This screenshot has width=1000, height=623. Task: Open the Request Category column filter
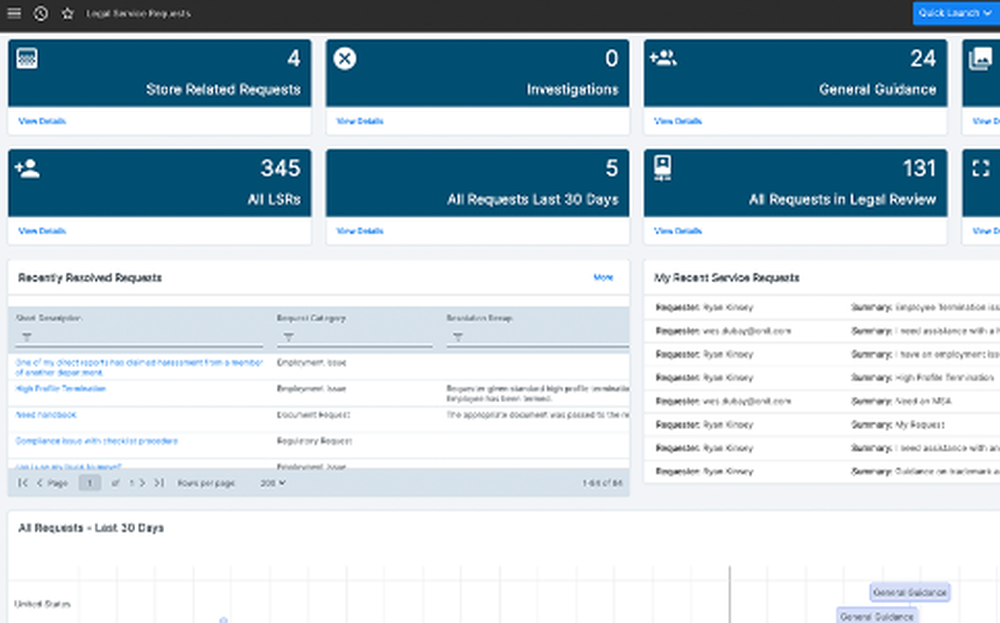288,337
